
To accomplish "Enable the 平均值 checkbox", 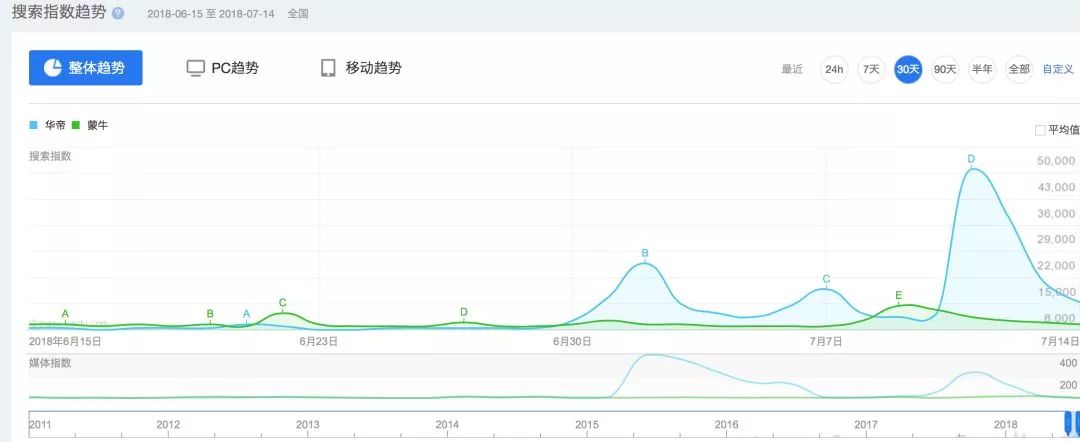I will click(1040, 130).
